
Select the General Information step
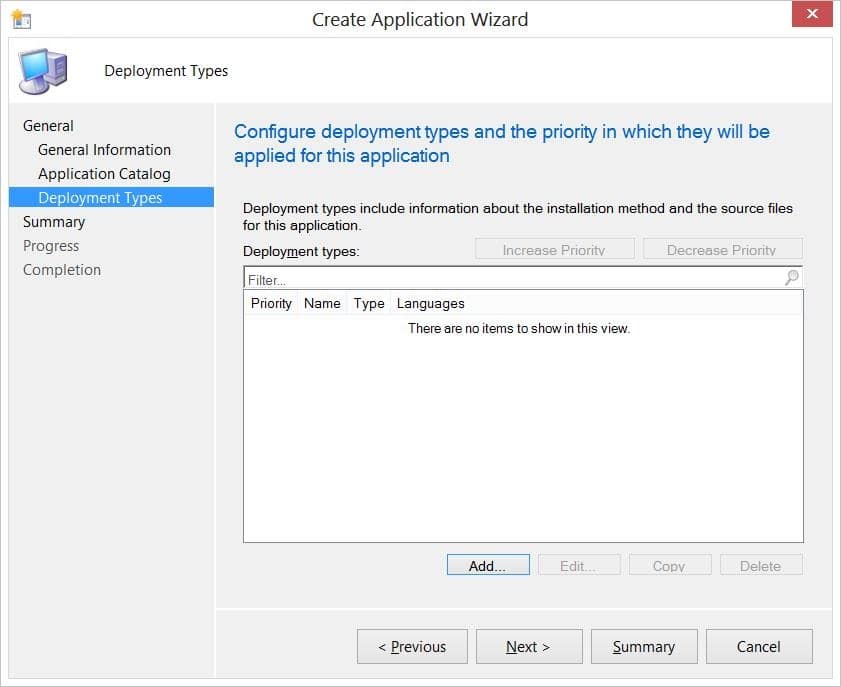coord(104,149)
